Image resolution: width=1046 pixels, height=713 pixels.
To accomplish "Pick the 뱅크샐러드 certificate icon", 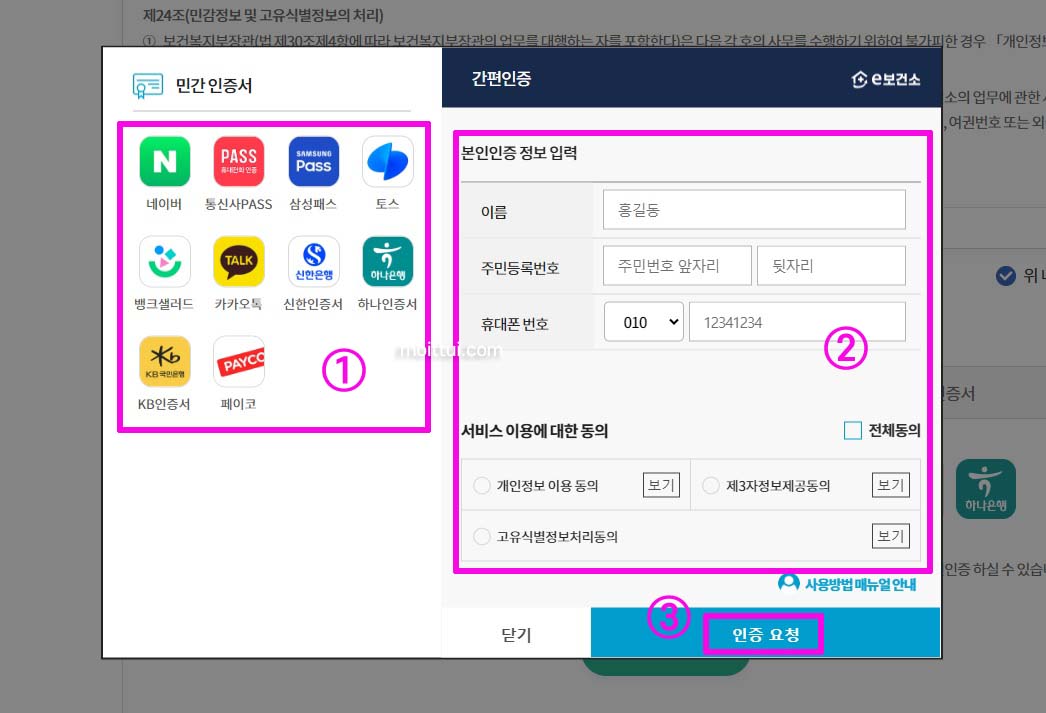I will click(163, 261).
